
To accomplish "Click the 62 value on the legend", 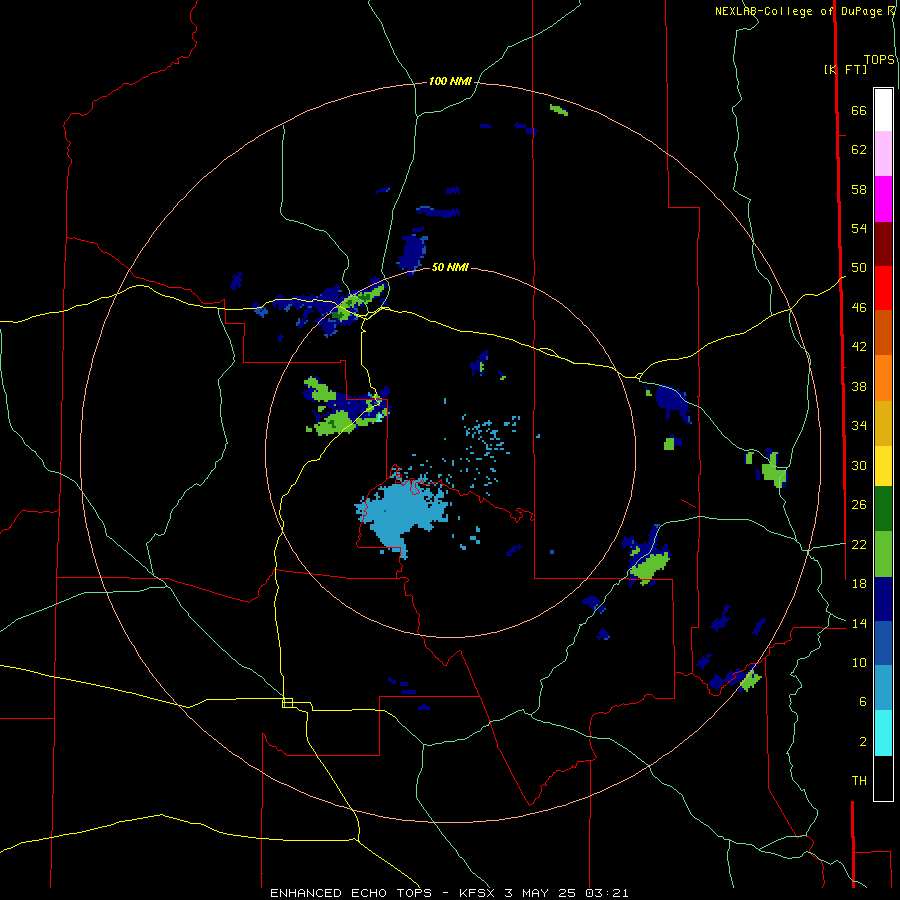I will tap(859, 150).
